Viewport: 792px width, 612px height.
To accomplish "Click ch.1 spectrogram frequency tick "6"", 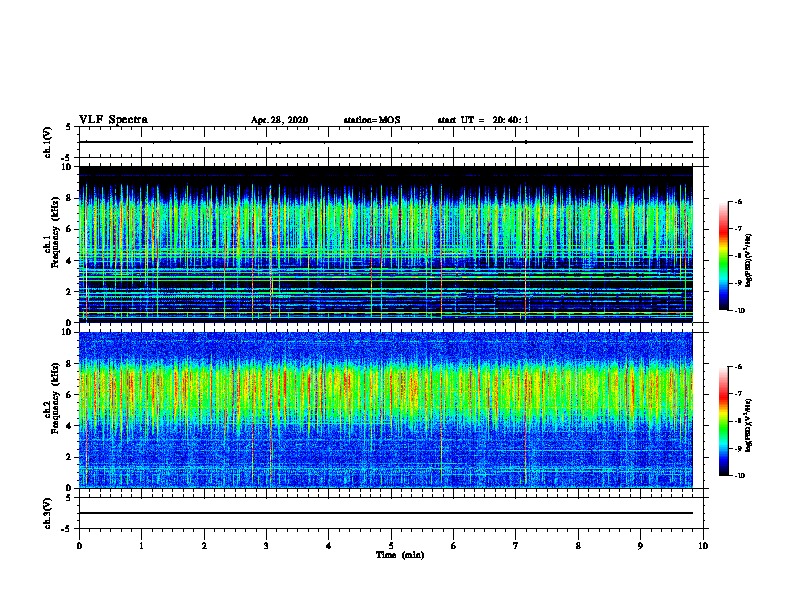I will click(69, 229).
